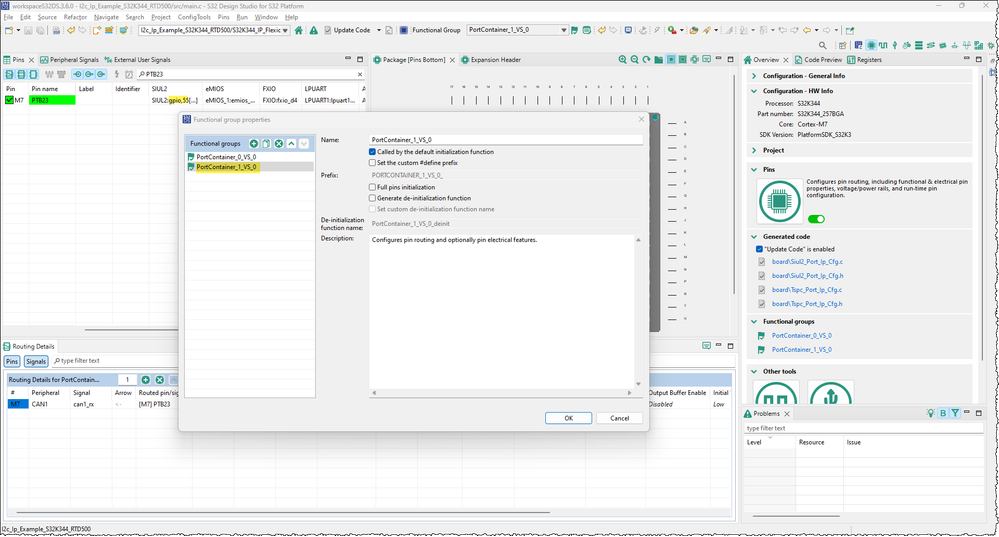The width and height of the screenshot is (999, 537).
Task: Open PortContainer_0_VS_0 link in Overview
Action: (x=801, y=336)
